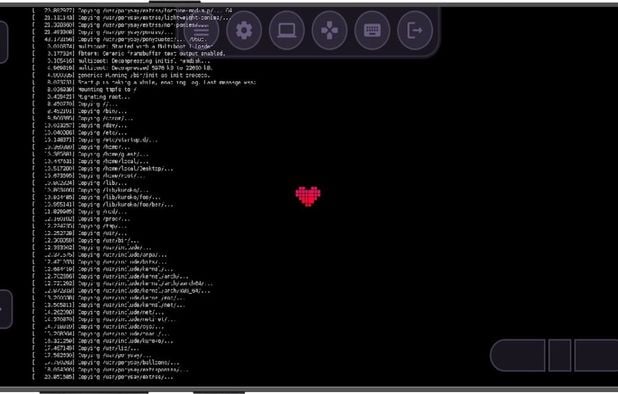618x394 pixels.
Task: Tap the middle on-screen mouse button
Action: (x=560, y=355)
